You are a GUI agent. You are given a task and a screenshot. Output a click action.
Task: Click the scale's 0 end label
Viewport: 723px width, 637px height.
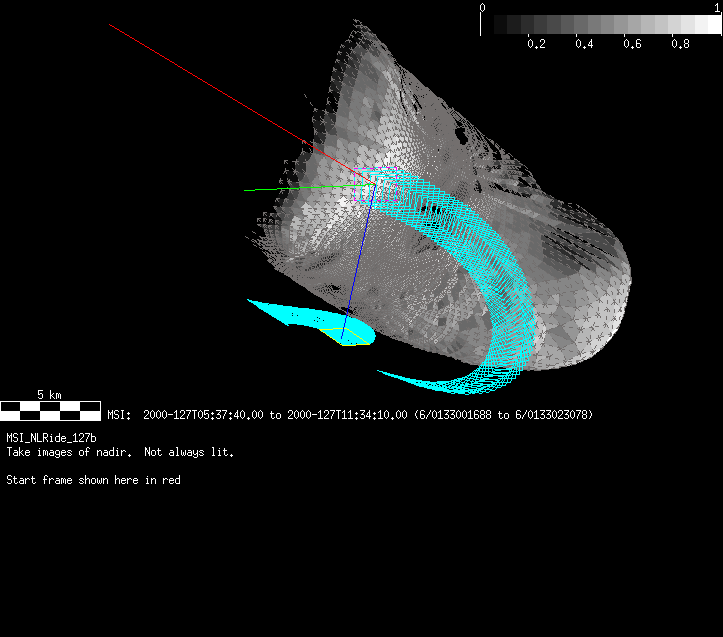coord(482,7)
